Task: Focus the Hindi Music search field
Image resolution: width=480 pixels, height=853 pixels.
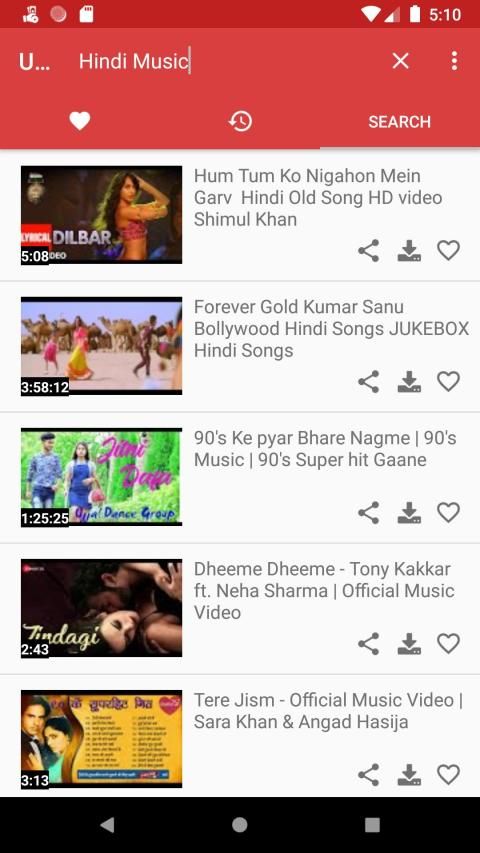Action: (x=229, y=61)
